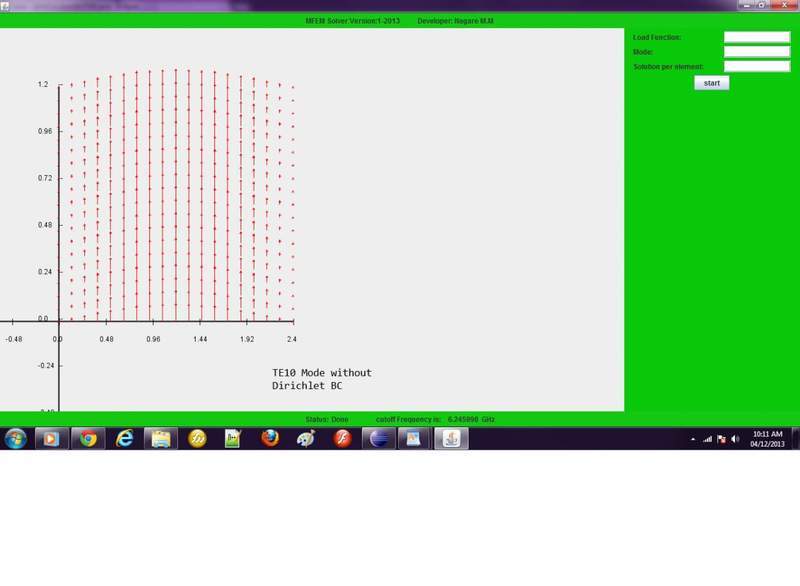Switch to the active Java application taskbar button
This screenshot has width=800, height=586.
coord(451,438)
